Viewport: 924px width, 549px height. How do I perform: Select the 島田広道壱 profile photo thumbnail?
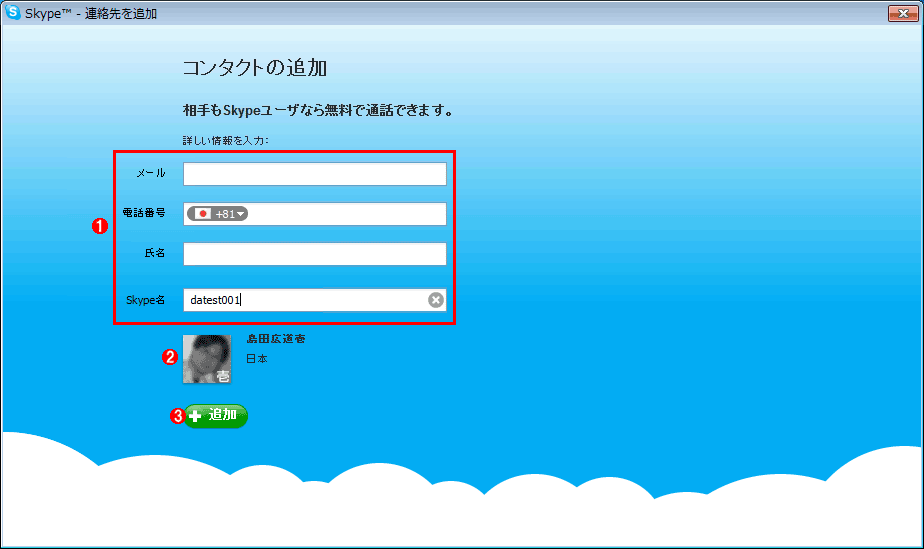pyautogui.click(x=207, y=359)
